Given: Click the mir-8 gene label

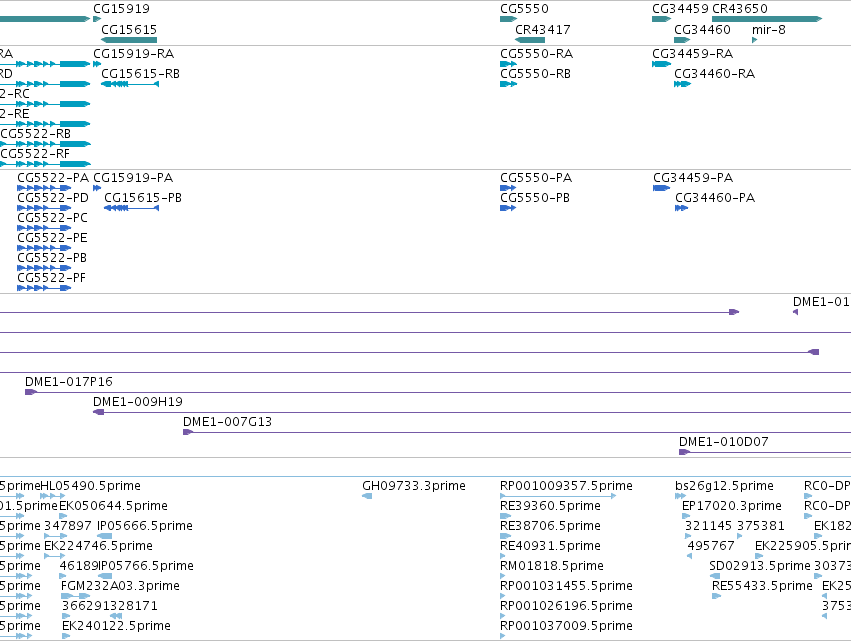Looking at the screenshot, I should click(x=769, y=30).
